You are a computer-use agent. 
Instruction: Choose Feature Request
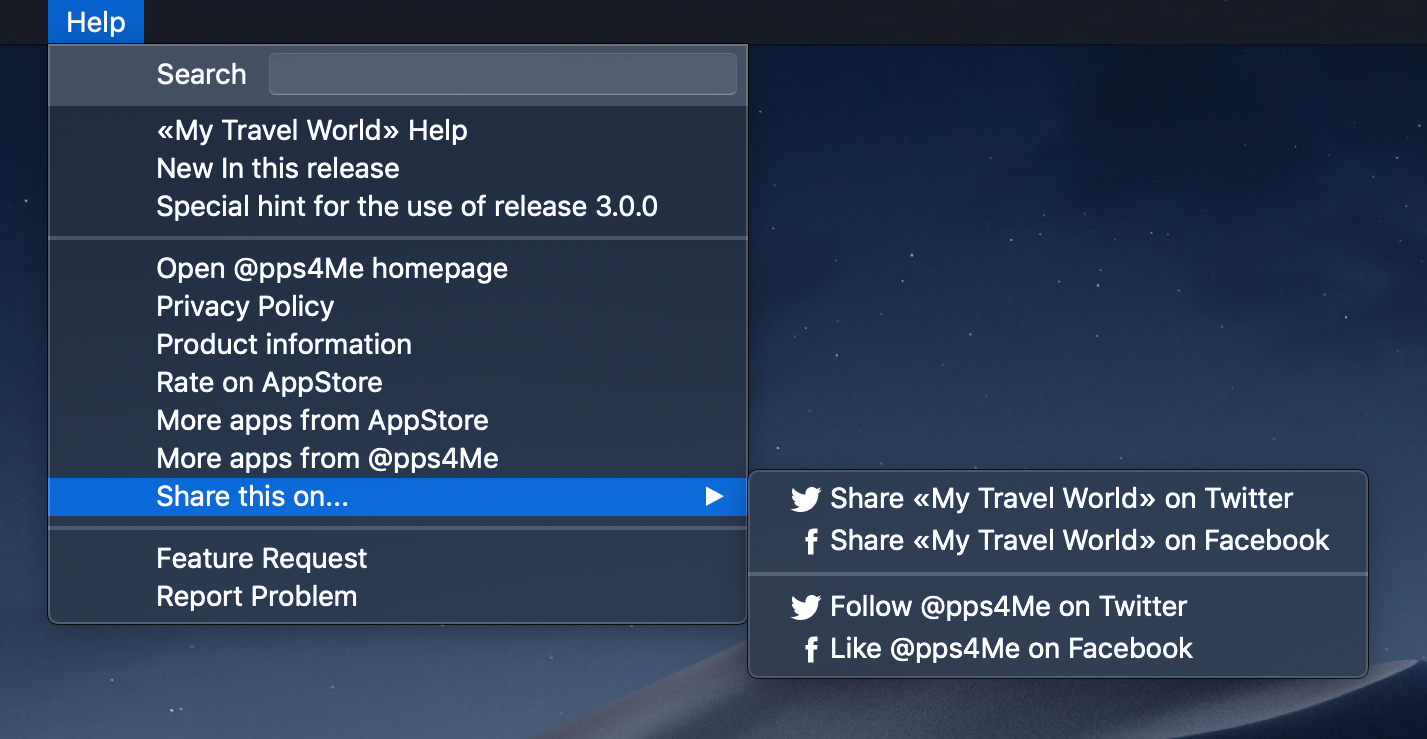tap(398, 559)
